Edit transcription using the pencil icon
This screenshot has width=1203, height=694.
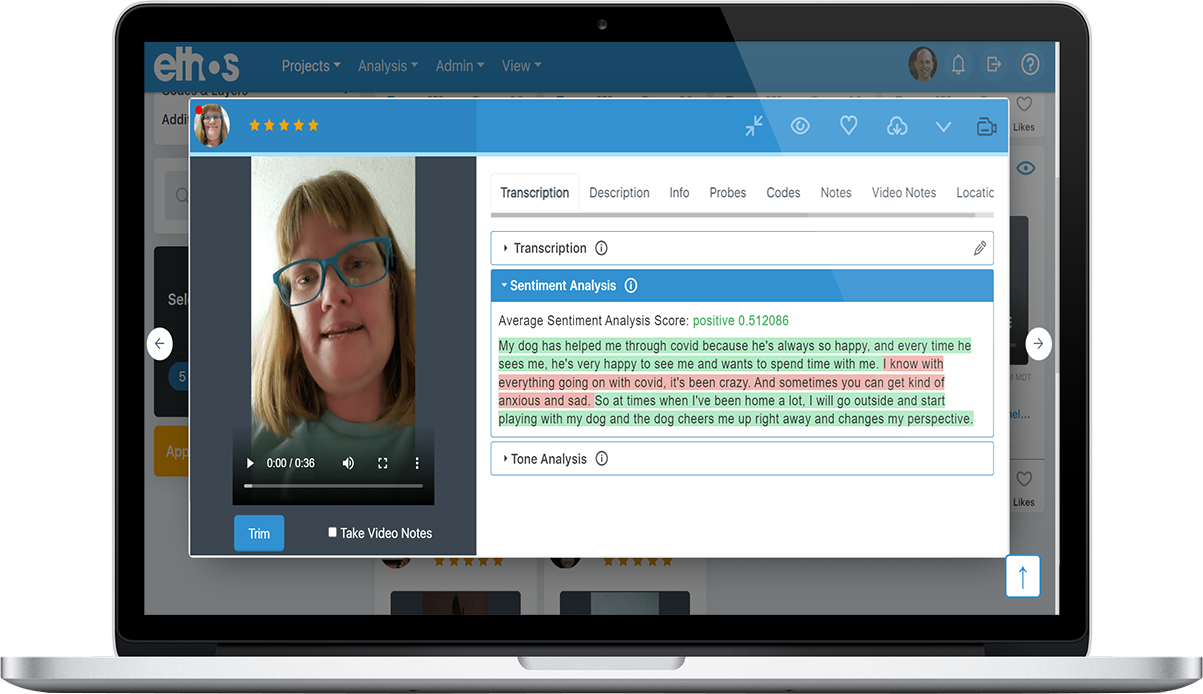[979, 247]
